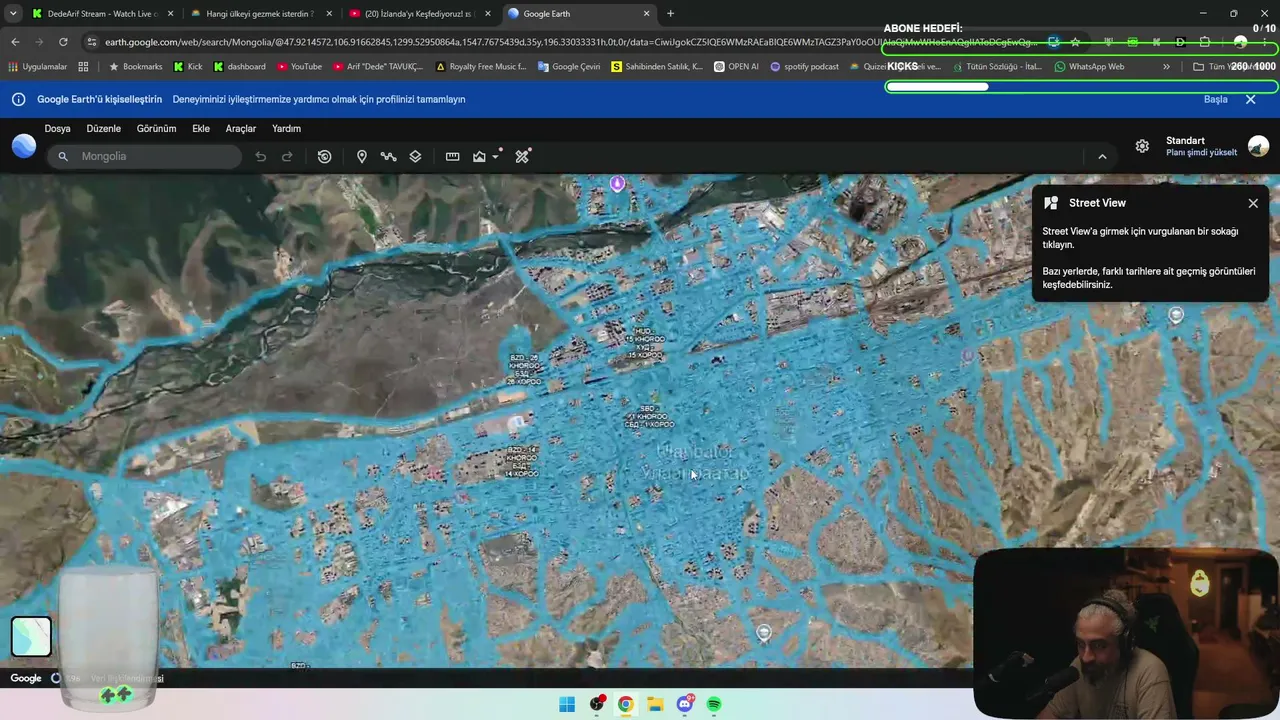Click the Başla button in banner
Image resolution: width=1280 pixels, height=720 pixels.
coord(1215,99)
